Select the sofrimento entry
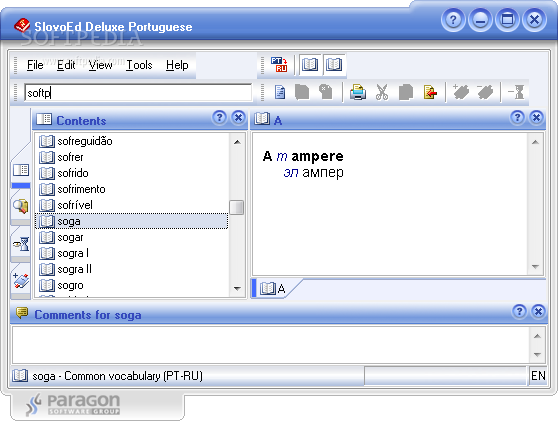Viewport: 558px width, 421px height. [131, 189]
